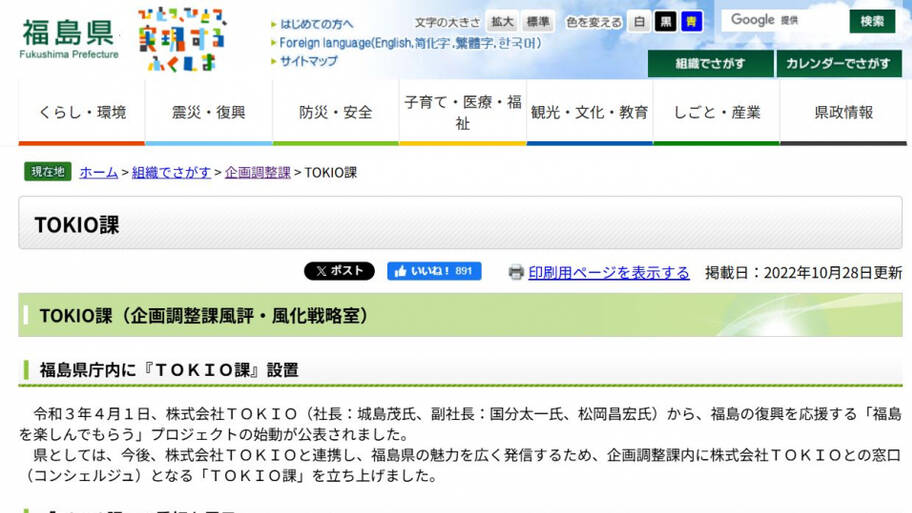Viewport: 912px width, 513px height.
Task: Open the 子育て・医療・福祉 navigation tab
Action: (x=462, y=112)
